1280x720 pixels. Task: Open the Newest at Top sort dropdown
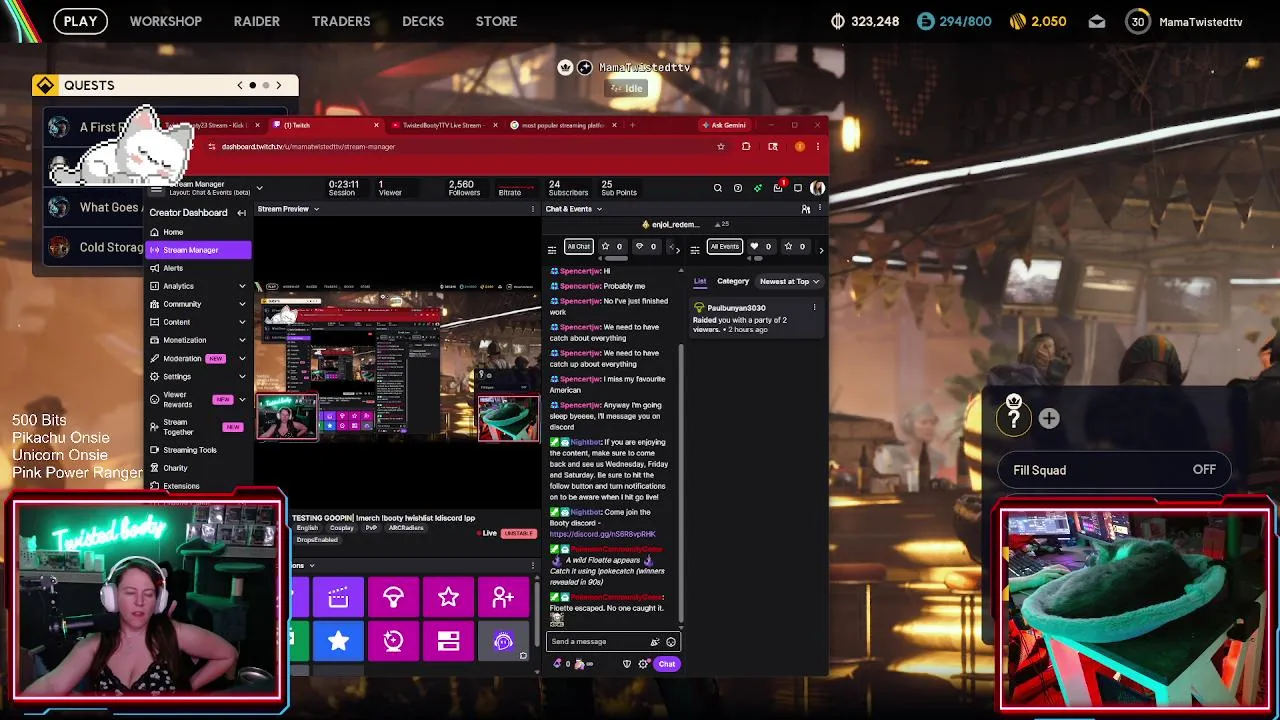(789, 282)
